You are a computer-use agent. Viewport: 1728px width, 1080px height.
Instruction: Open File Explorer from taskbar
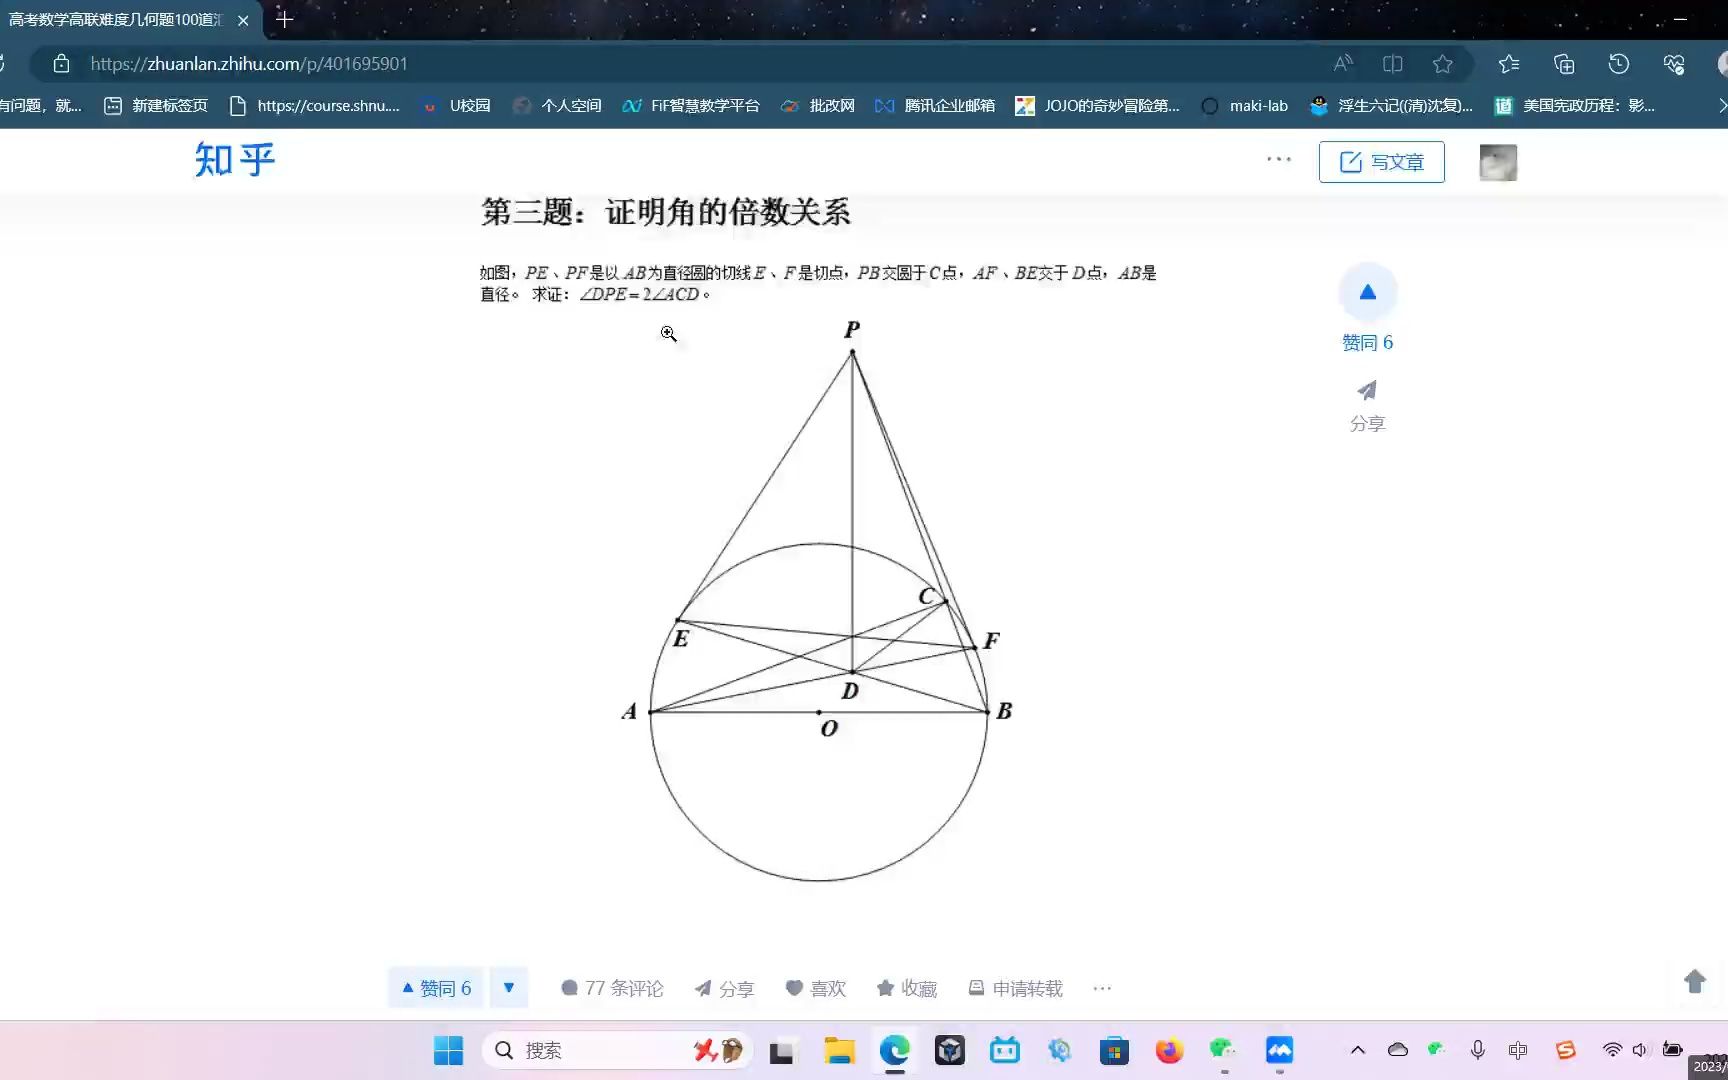[839, 1050]
